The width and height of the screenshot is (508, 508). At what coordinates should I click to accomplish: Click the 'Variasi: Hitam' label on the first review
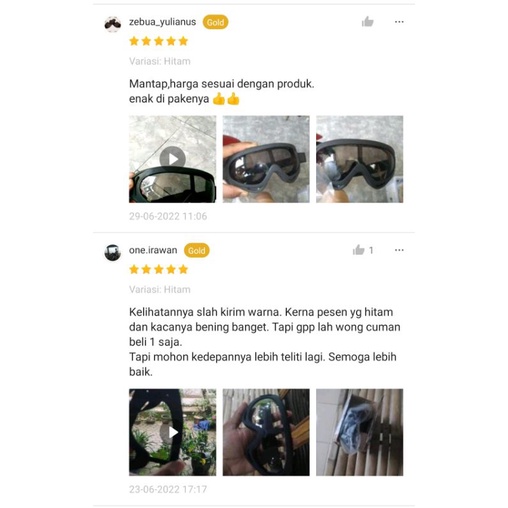[x=160, y=61]
